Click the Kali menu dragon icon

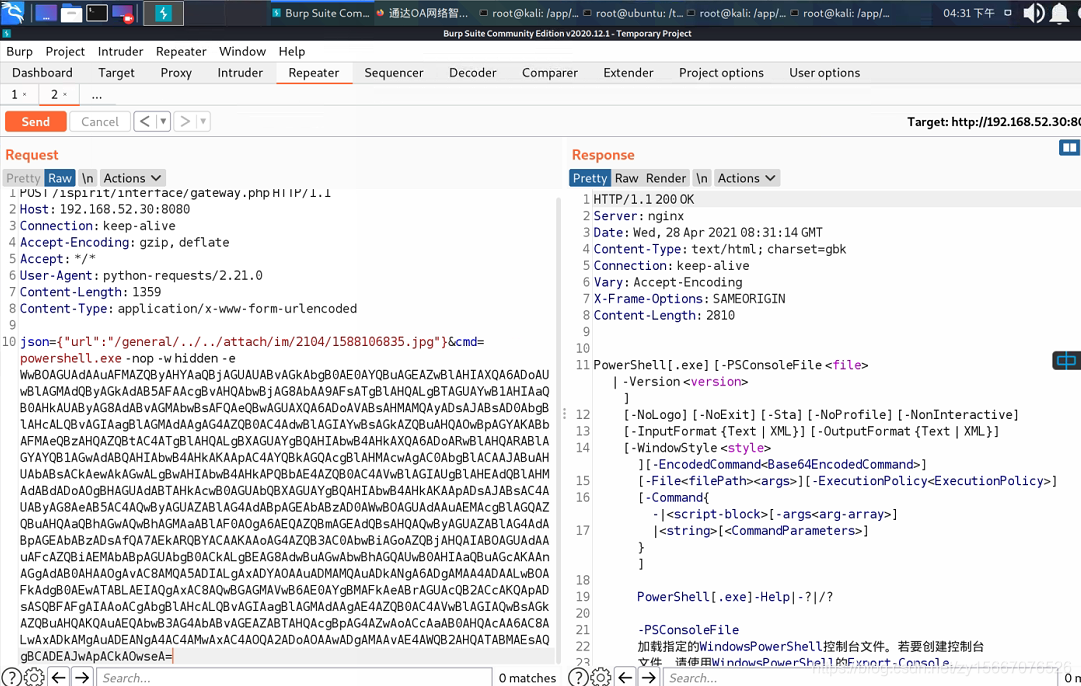coord(13,12)
